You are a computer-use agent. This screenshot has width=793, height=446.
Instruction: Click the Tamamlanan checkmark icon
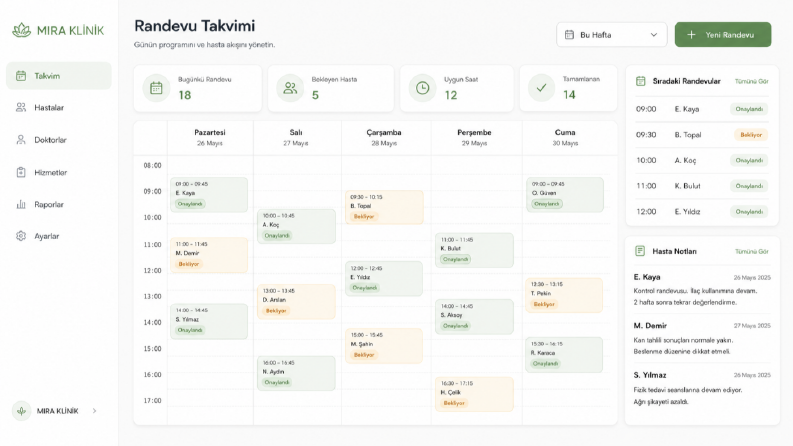541,88
